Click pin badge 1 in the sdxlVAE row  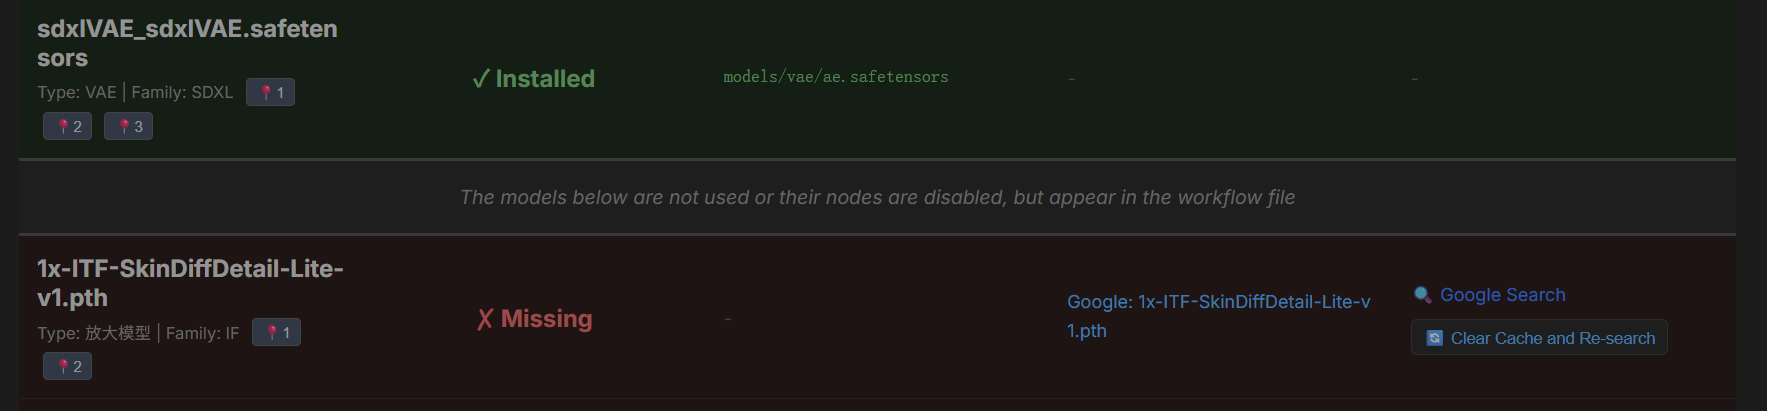tap(270, 92)
